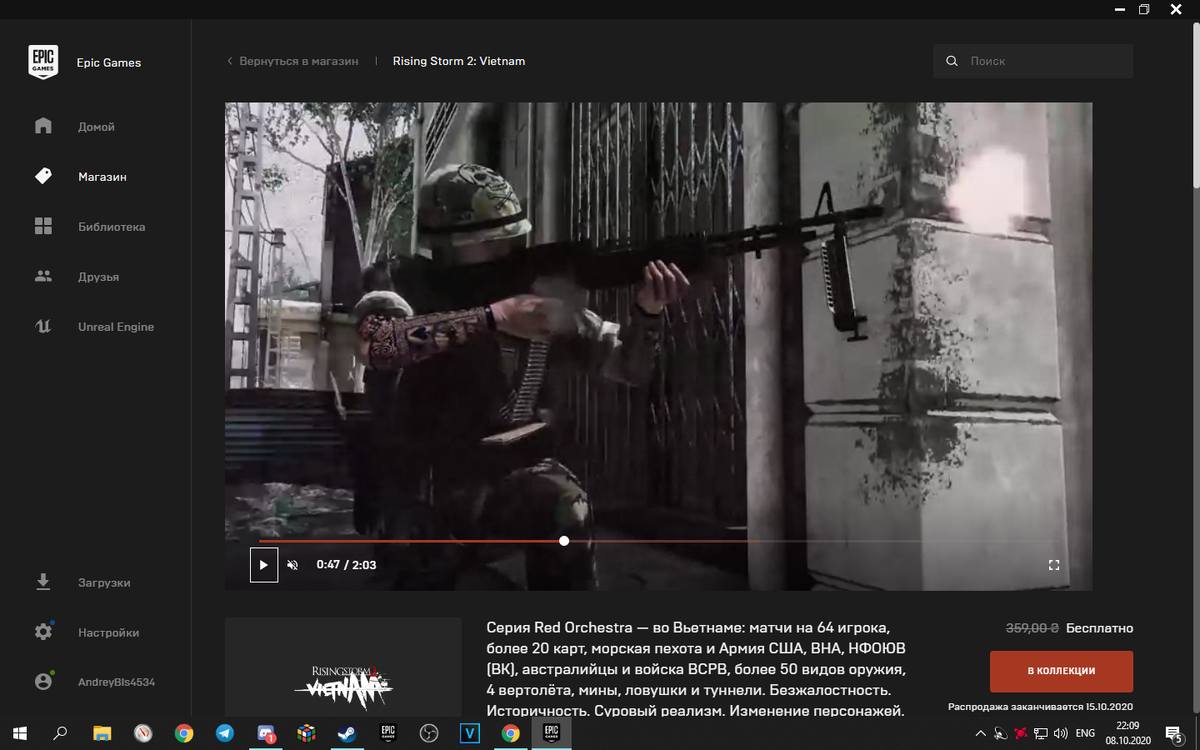The height and width of the screenshot is (750, 1200).
Task: Open the Unreal Engine section
Action: 95,327
